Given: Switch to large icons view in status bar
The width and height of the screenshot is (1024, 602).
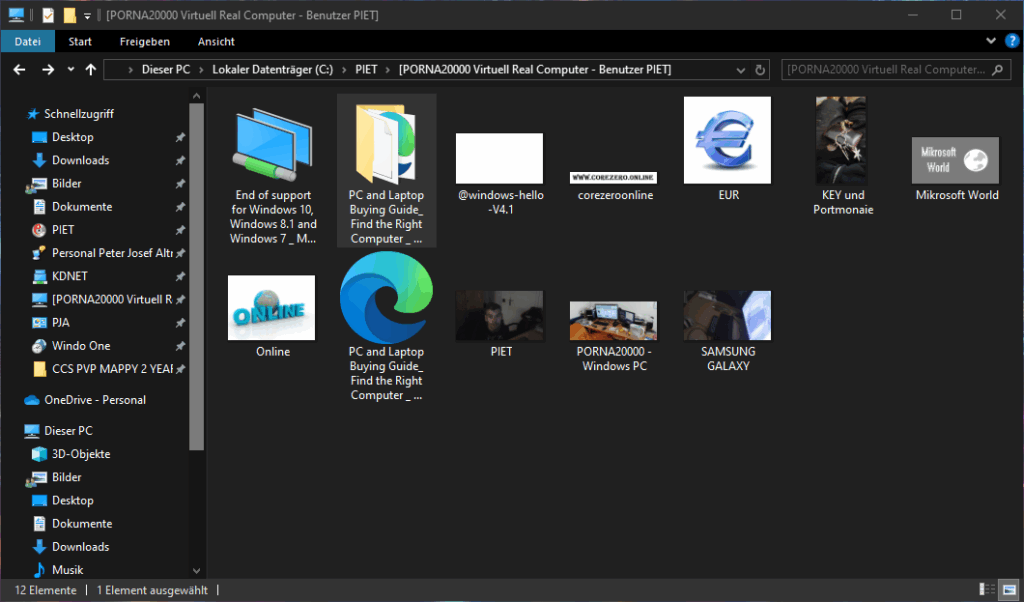Looking at the screenshot, I should point(1008,590).
